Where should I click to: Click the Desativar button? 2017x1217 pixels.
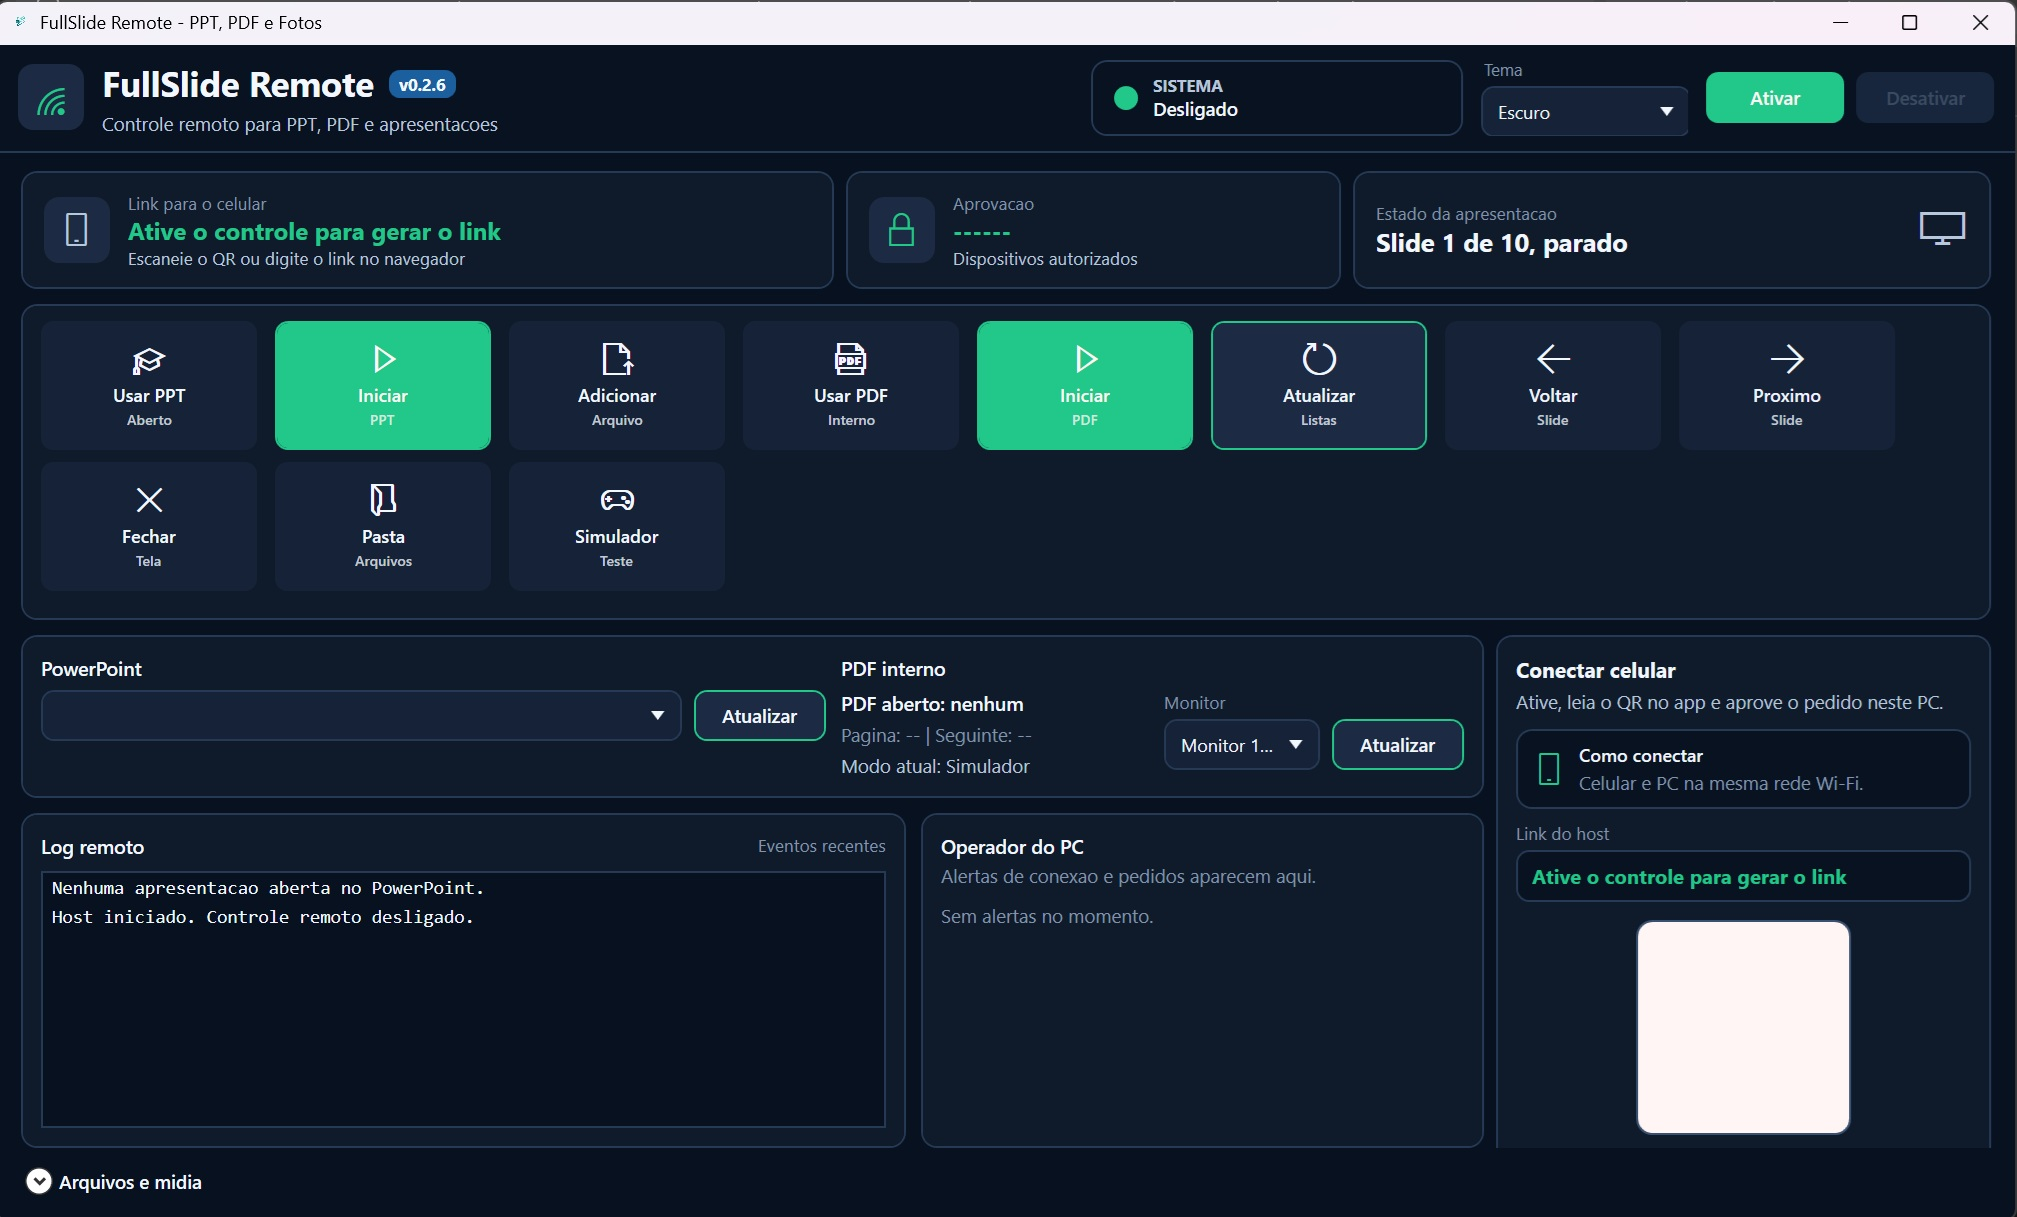point(1925,98)
